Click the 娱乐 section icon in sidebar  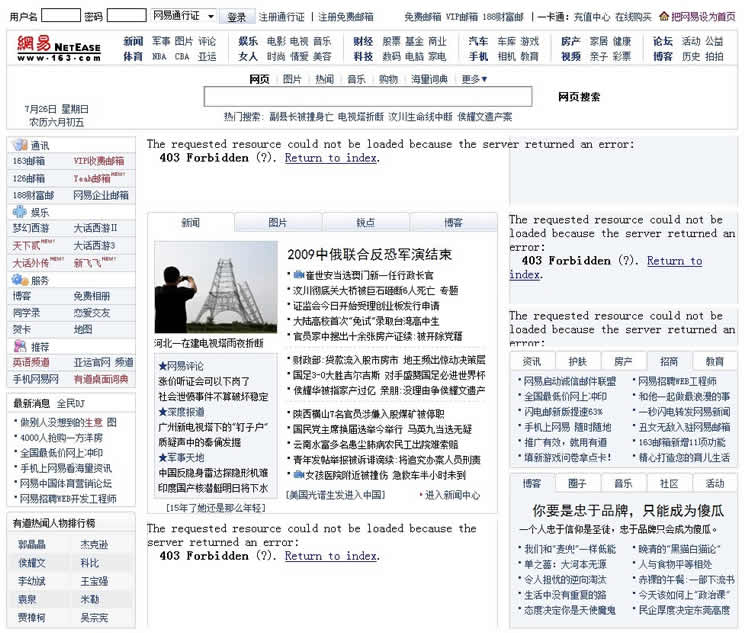[x=20, y=212]
